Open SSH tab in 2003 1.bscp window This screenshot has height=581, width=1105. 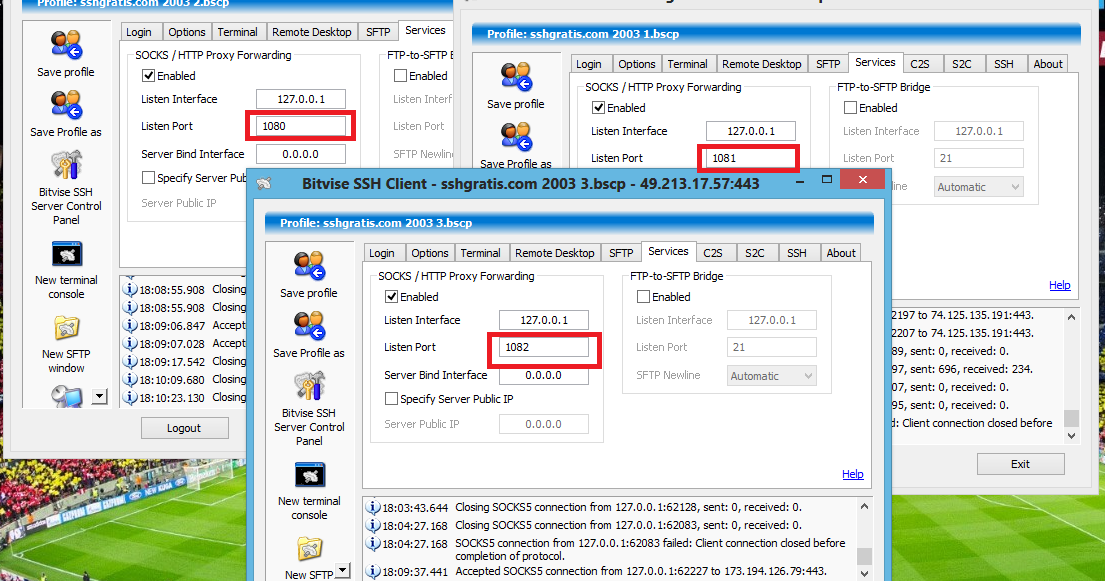click(x=1004, y=64)
